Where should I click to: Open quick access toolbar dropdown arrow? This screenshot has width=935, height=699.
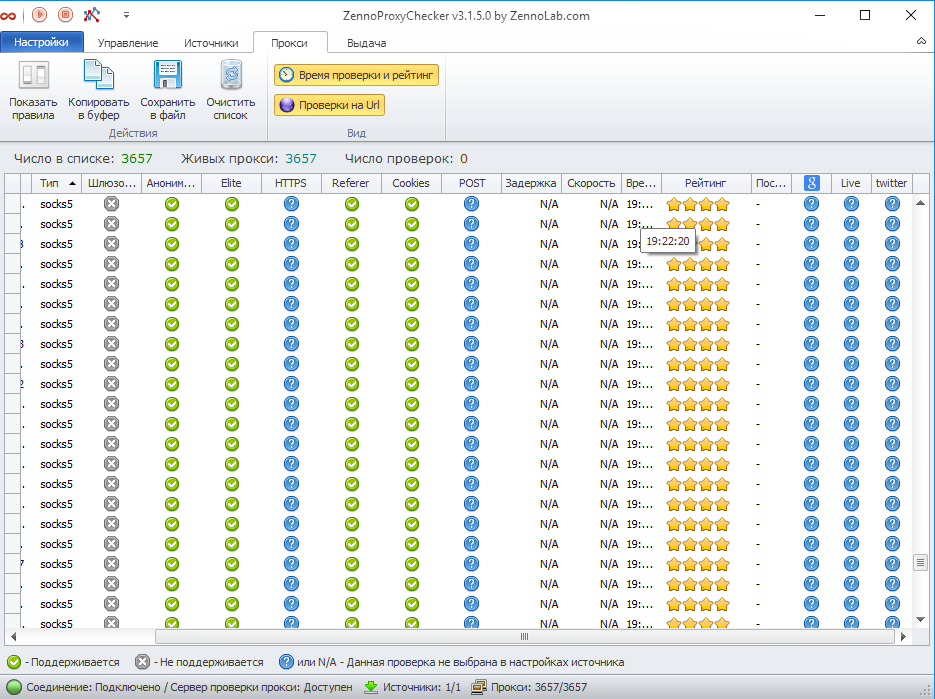pyautogui.click(x=126, y=15)
